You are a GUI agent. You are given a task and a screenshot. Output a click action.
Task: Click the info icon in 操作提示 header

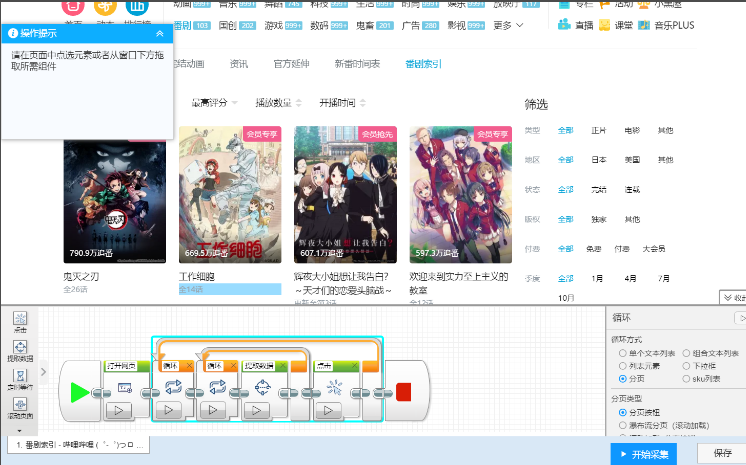click(13, 33)
